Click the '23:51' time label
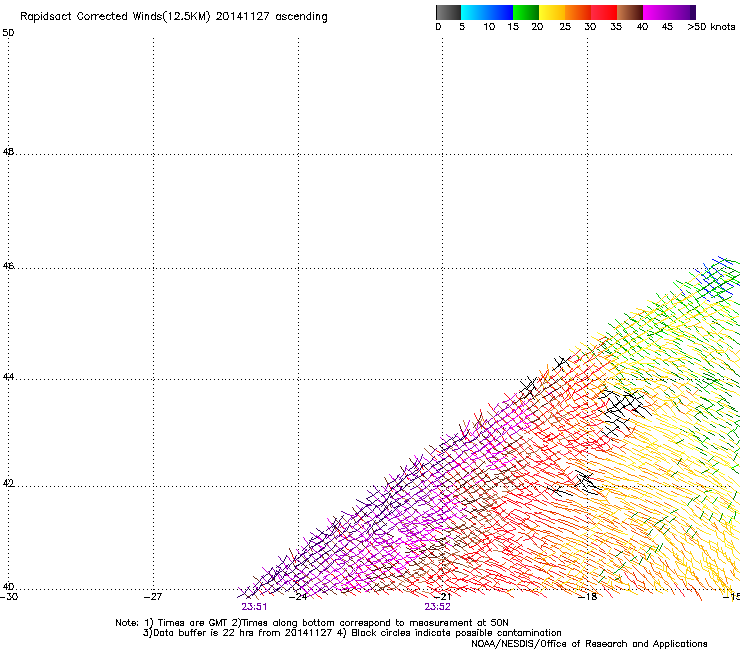This screenshot has height=650, width=740. click(254, 607)
